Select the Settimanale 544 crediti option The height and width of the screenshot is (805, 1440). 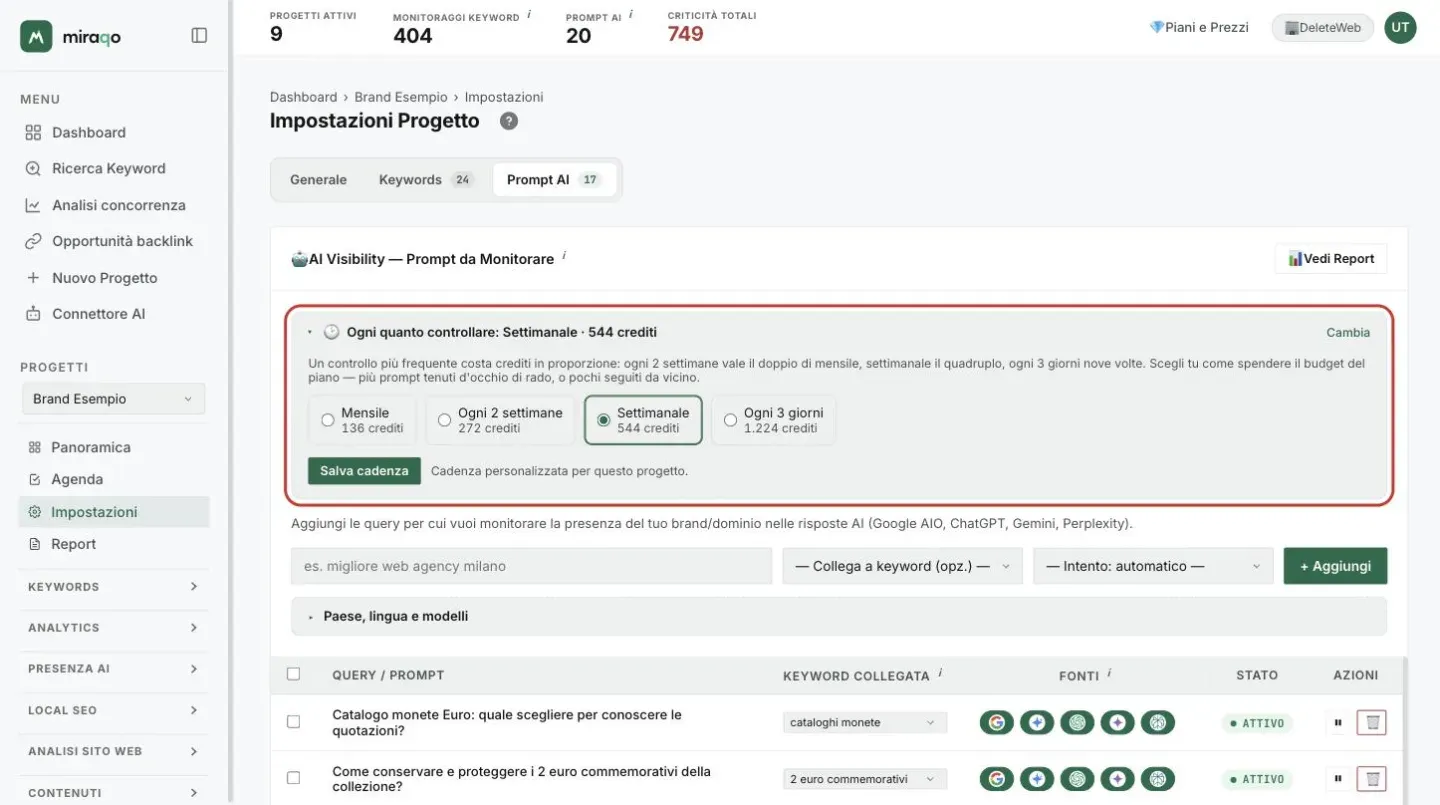click(x=643, y=420)
